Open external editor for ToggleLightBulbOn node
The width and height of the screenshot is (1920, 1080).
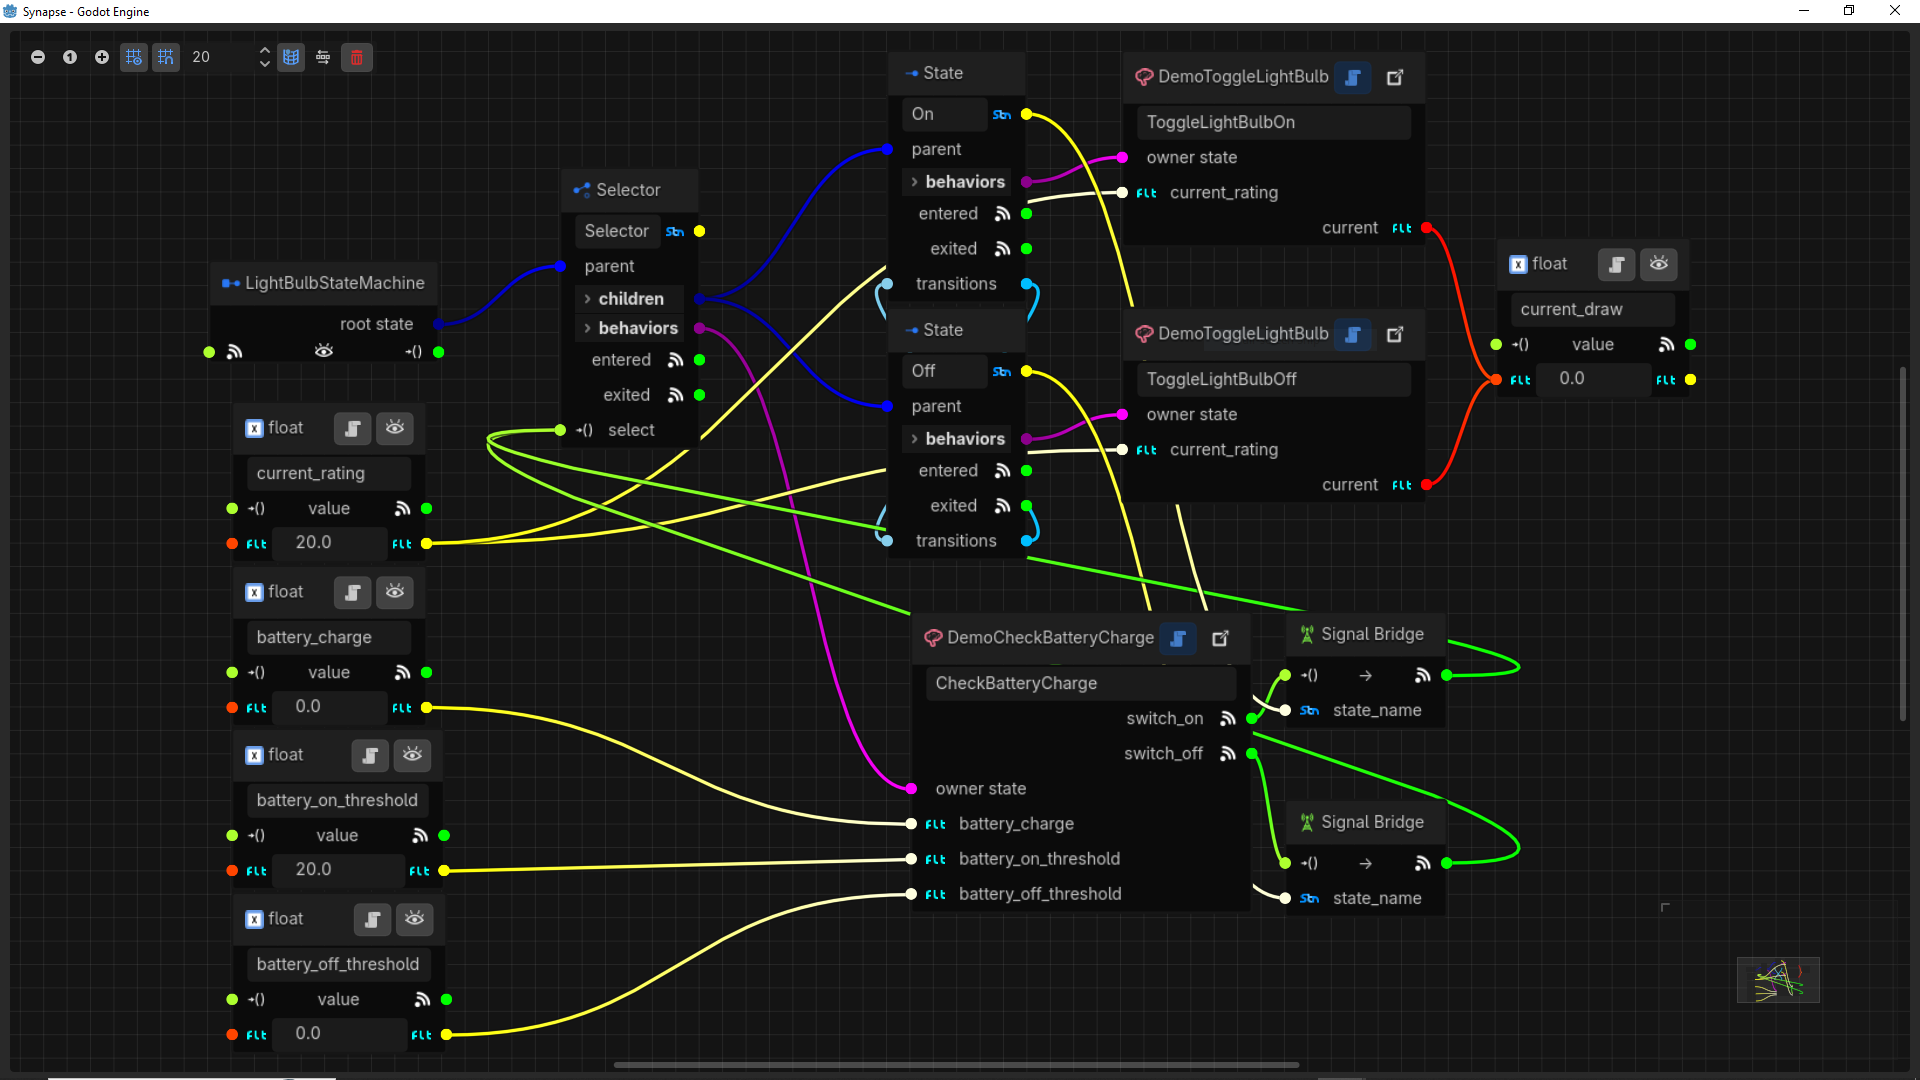click(1395, 77)
